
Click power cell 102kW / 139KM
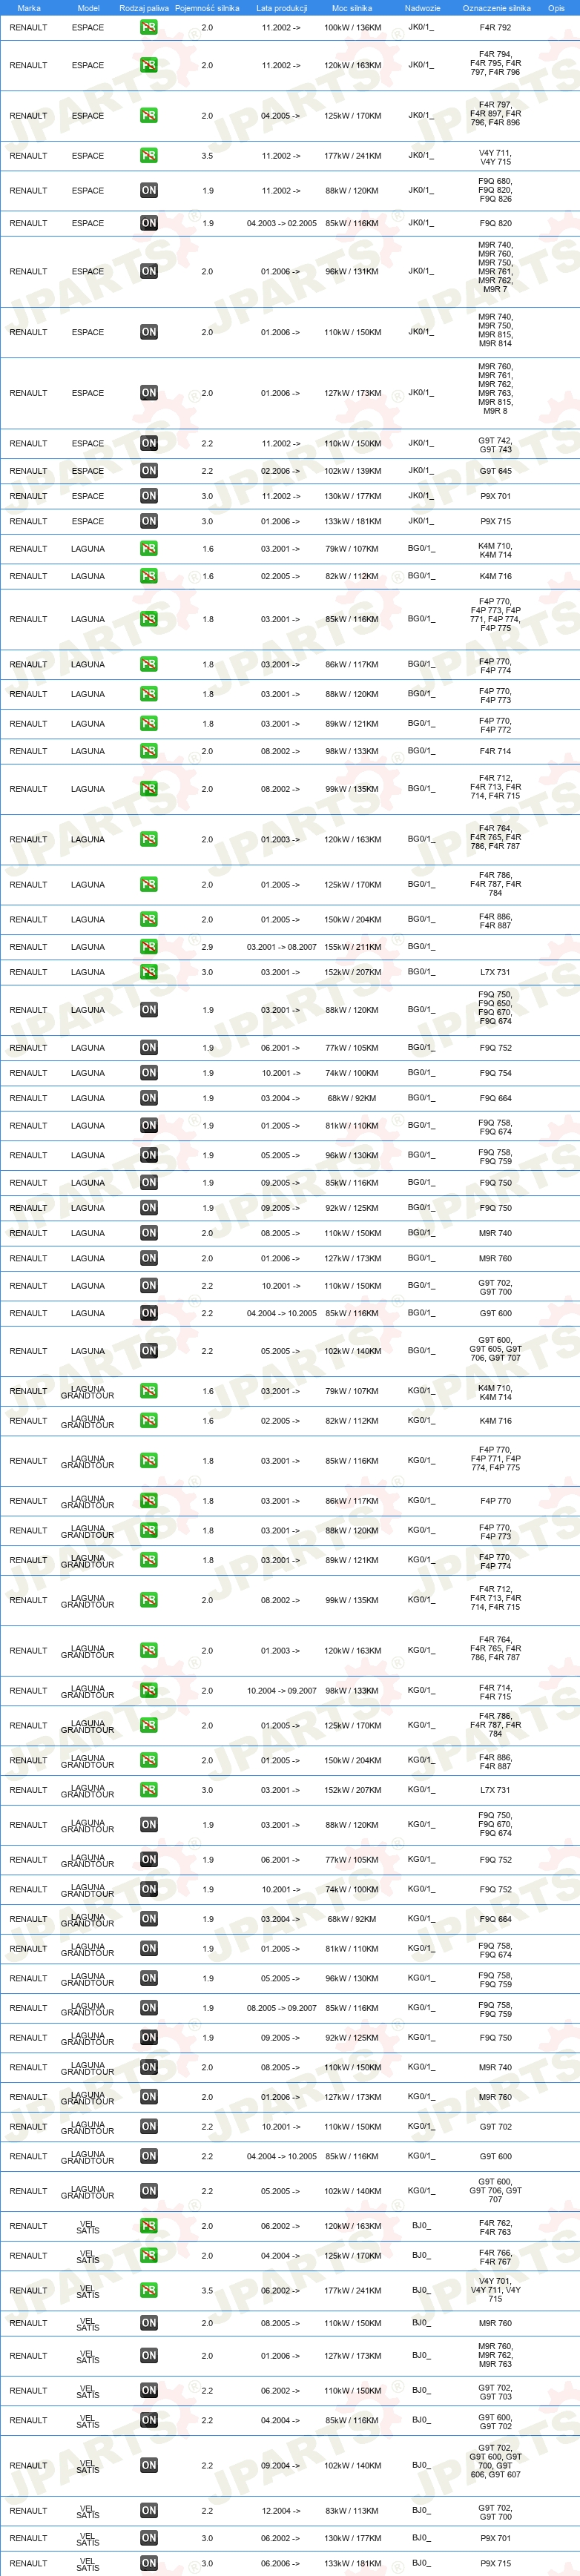[x=352, y=471]
